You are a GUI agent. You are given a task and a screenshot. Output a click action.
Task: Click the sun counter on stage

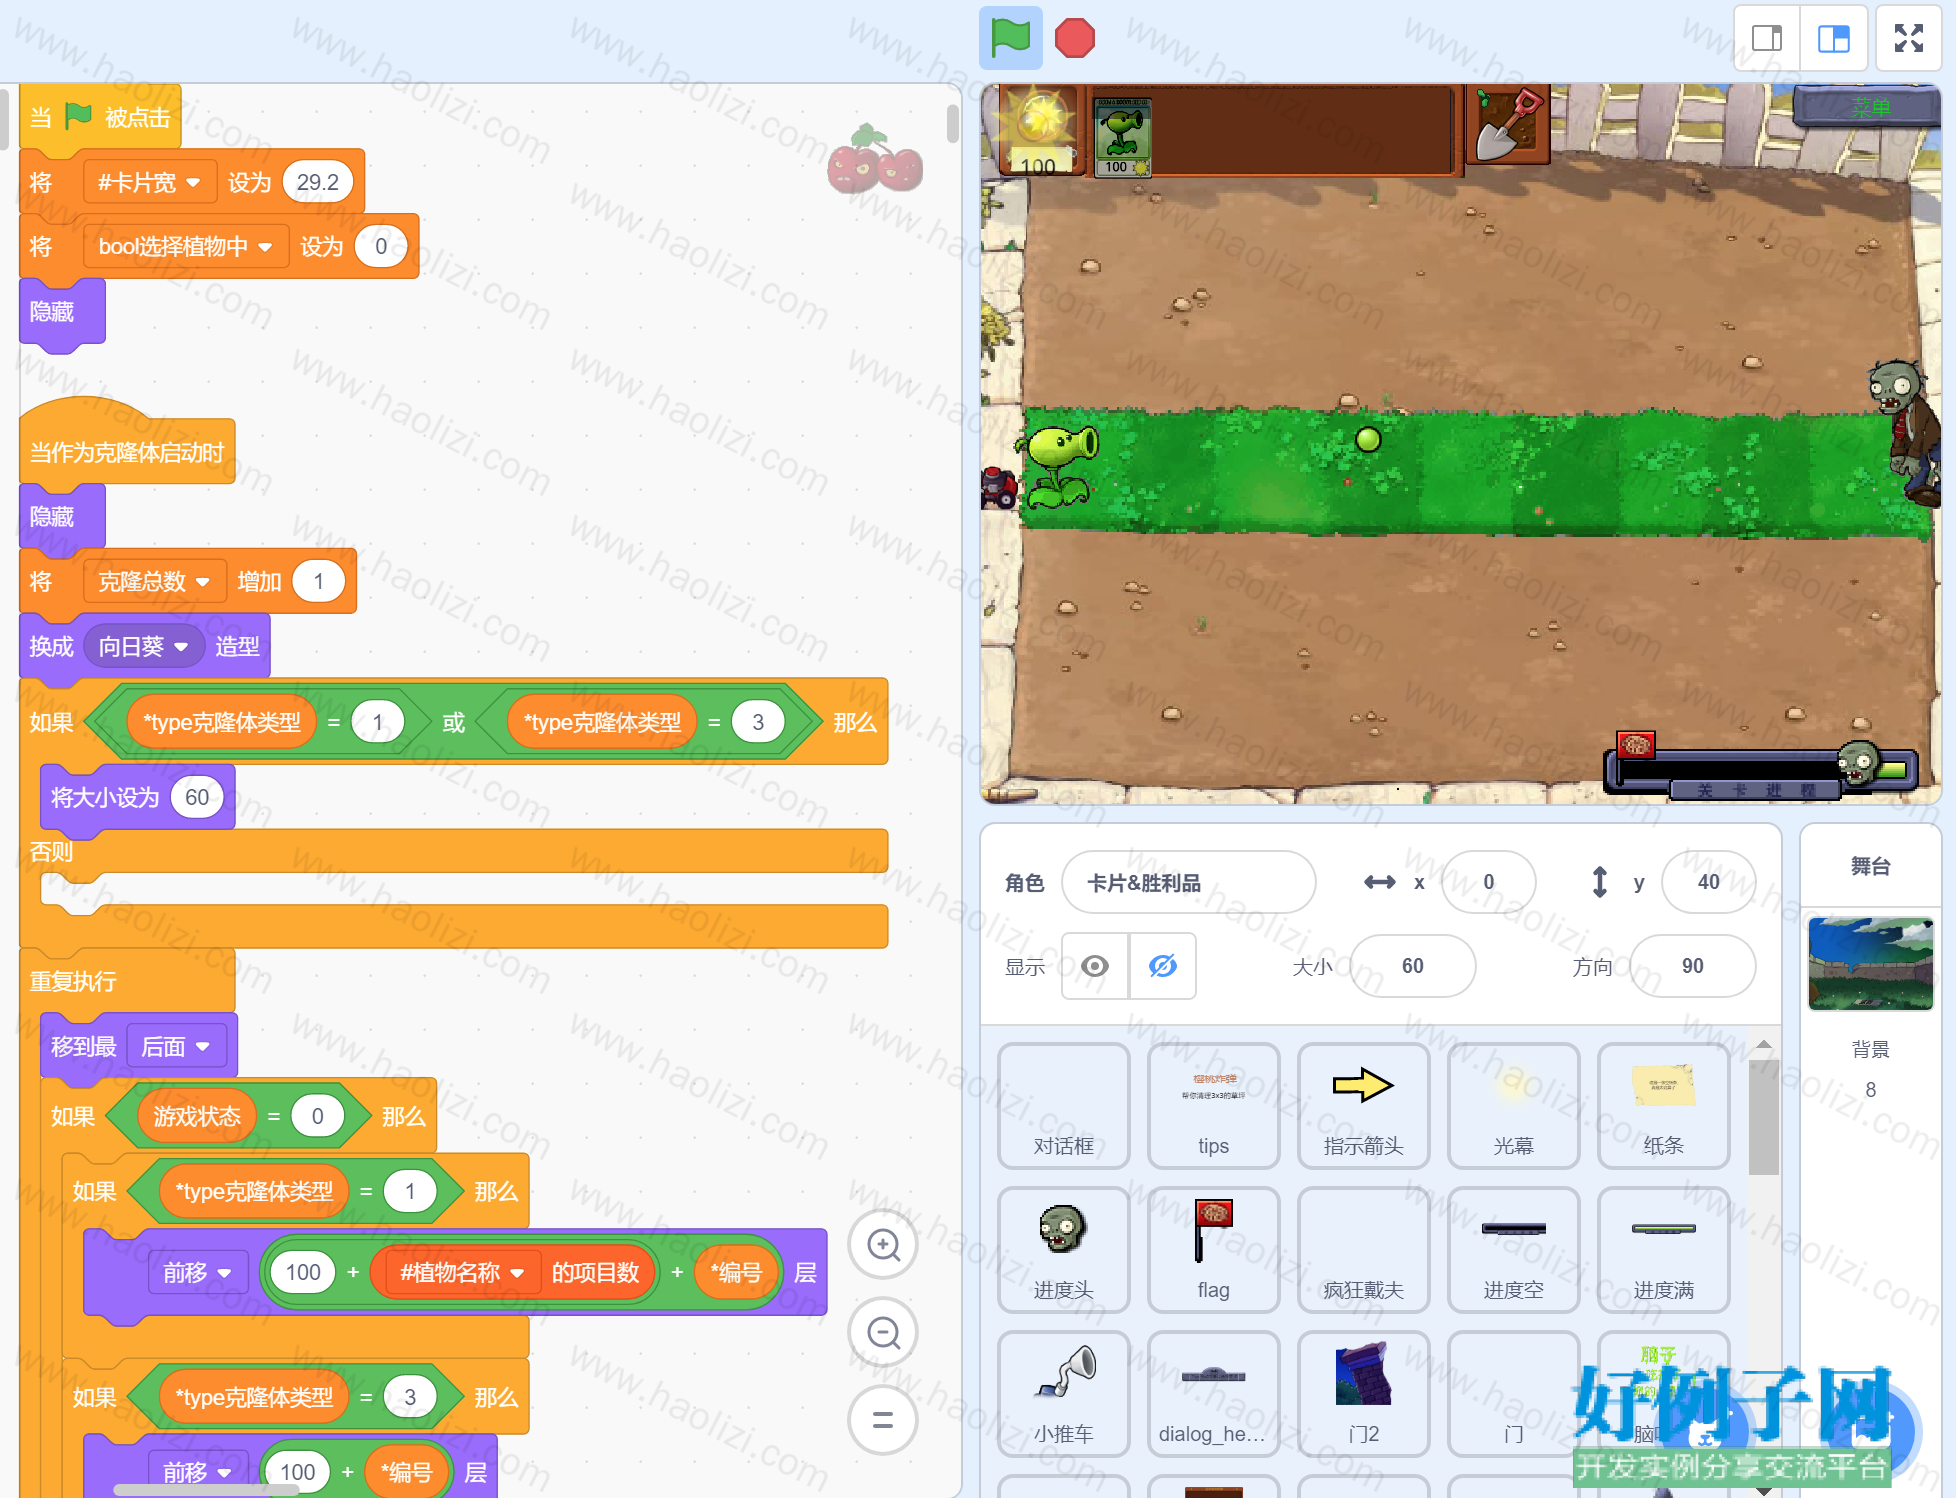(1037, 131)
